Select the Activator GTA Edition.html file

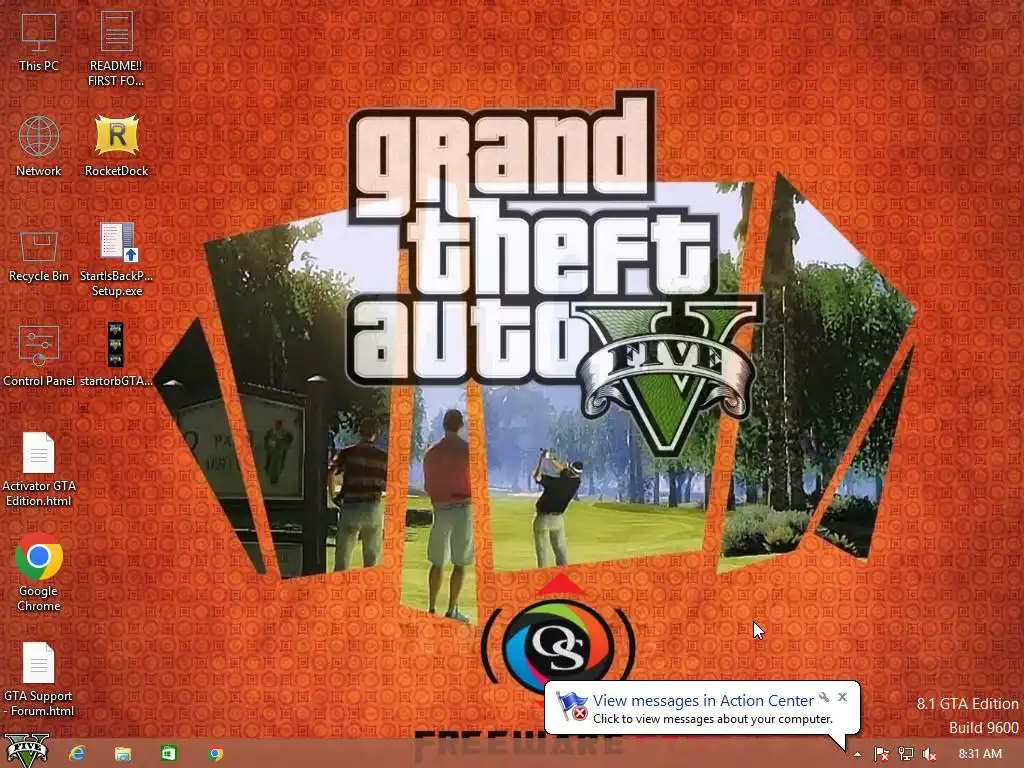click(x=39, y=470)
